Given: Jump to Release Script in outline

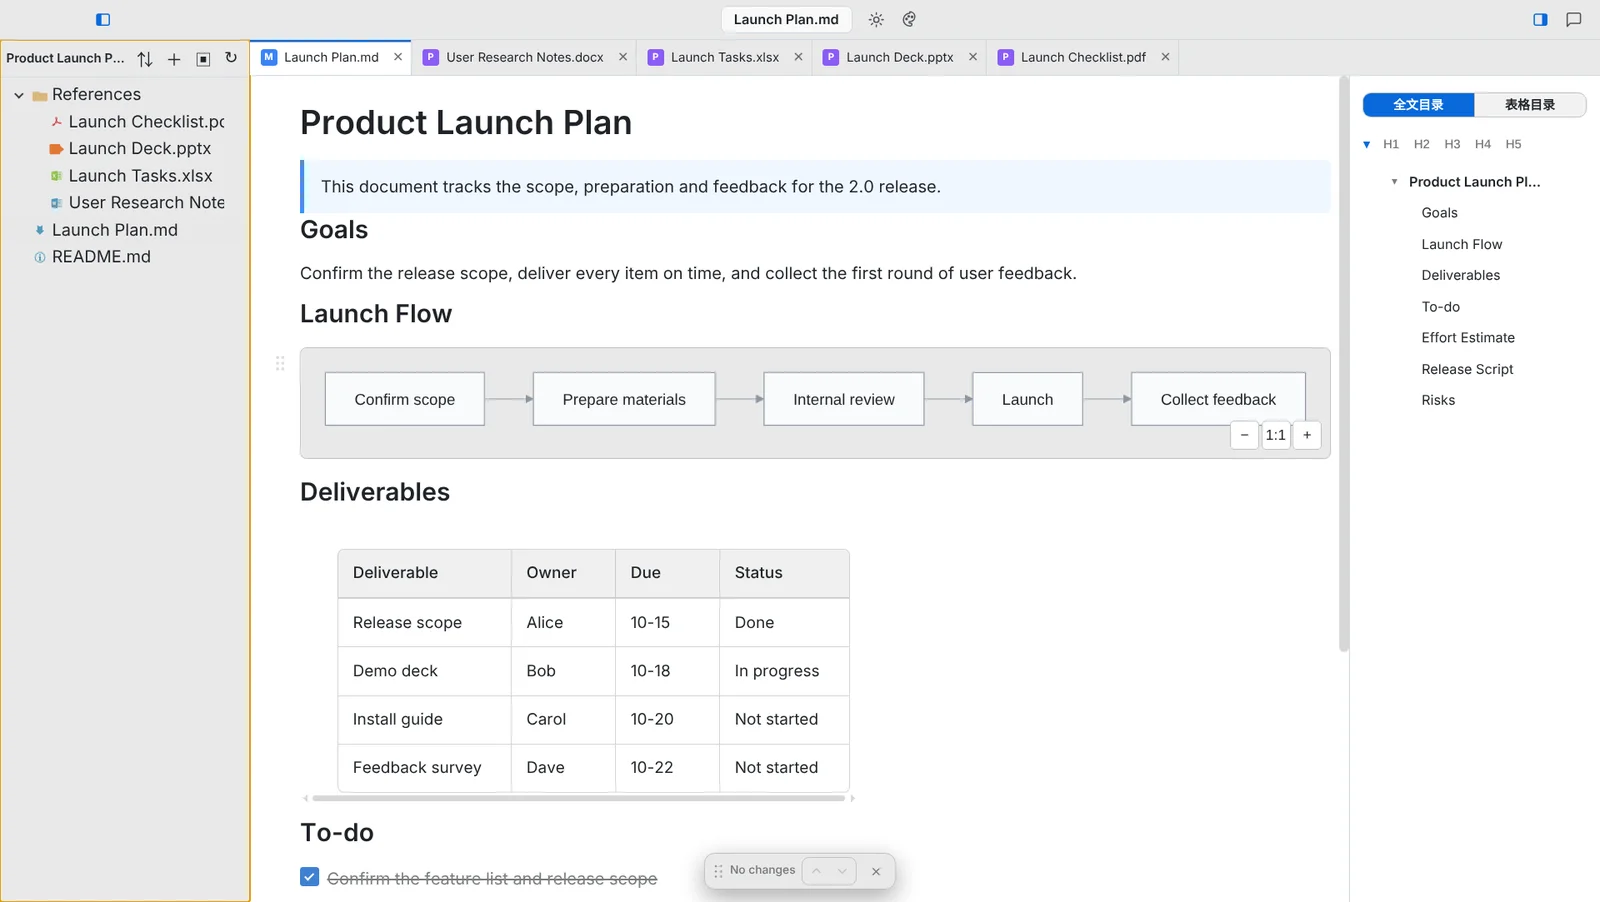Looking at the screenshot, I should [1467, 369].
